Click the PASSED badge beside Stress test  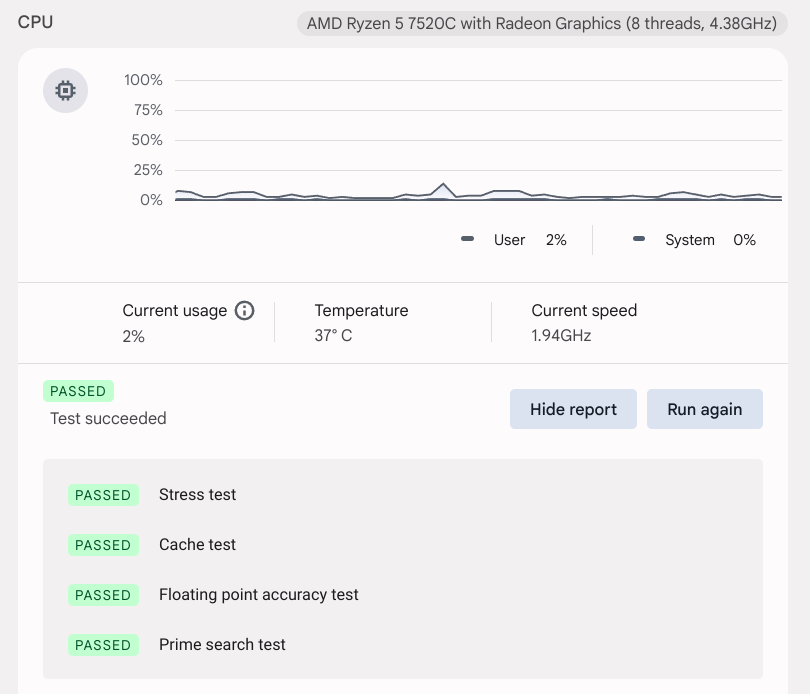tap(103, 495)
